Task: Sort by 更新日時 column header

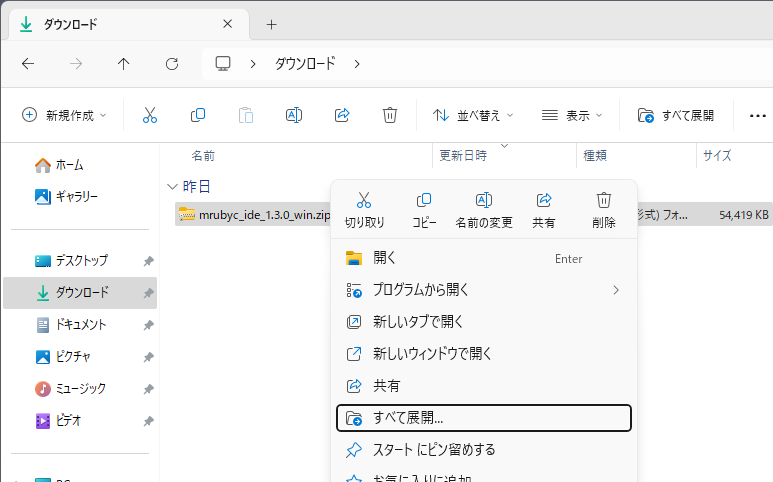Action: (463, 156)
